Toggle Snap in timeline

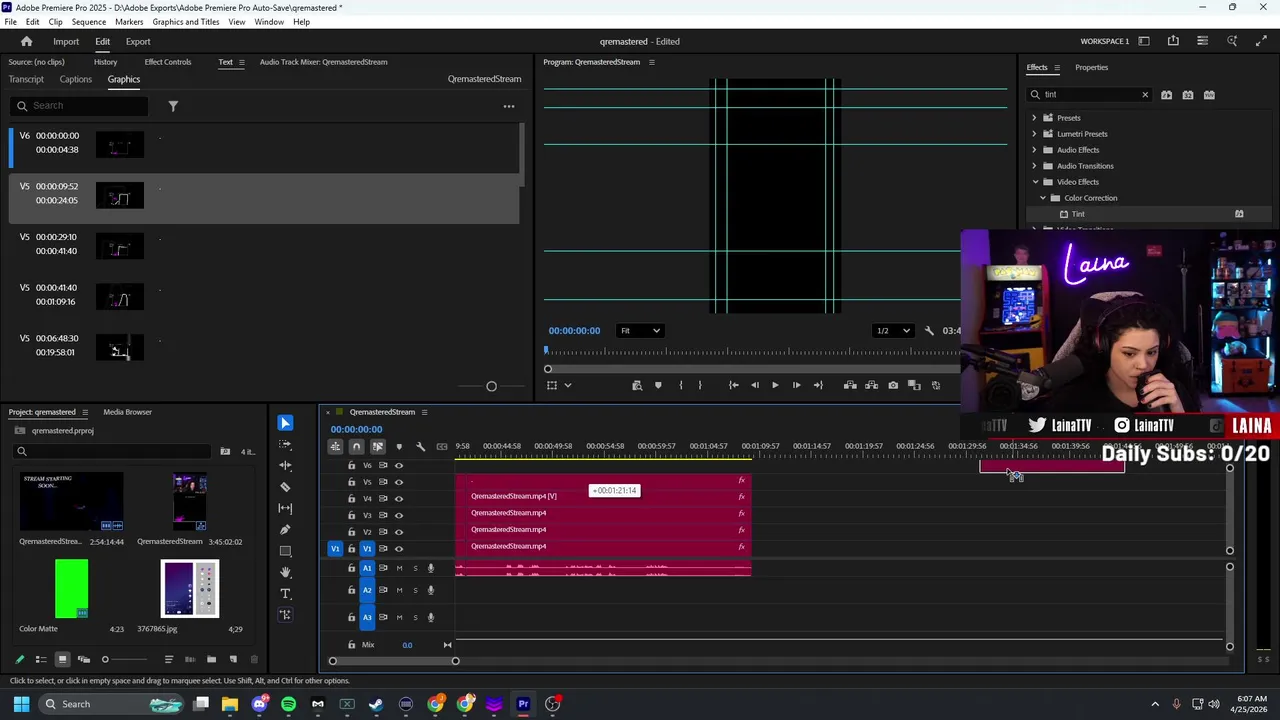(356, 446)
